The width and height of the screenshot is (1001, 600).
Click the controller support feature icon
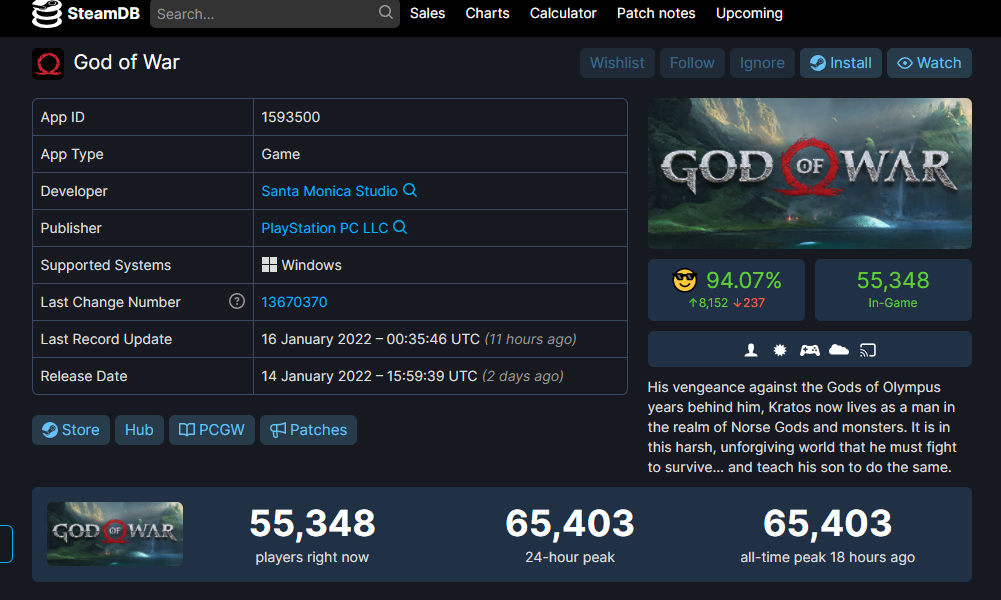809,350
